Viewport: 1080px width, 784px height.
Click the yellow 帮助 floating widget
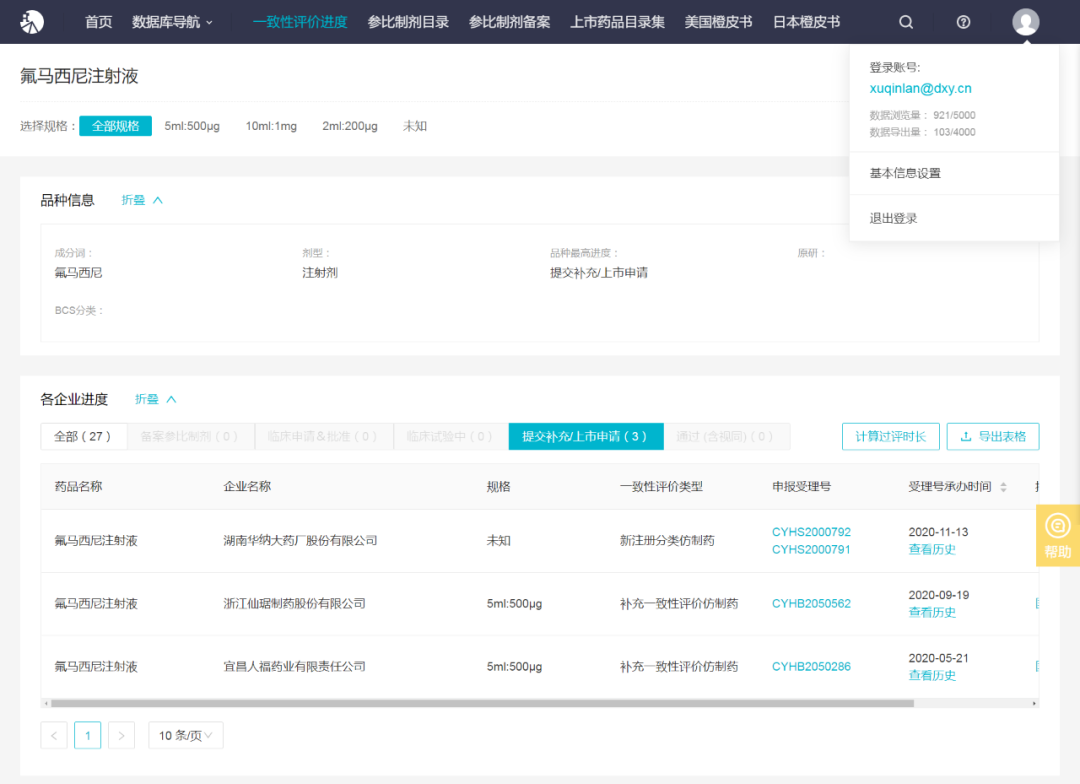pyautogui.click(x=1057, y=535)
